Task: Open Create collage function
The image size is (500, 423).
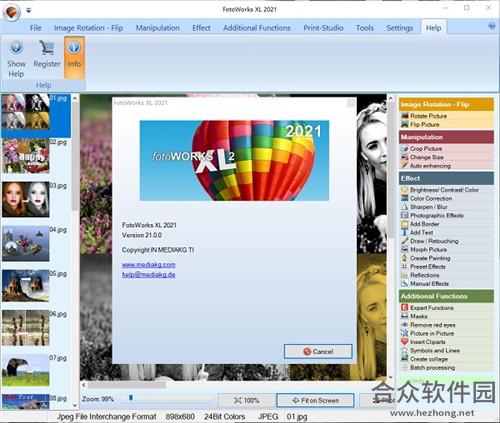Action: [429, 359]
